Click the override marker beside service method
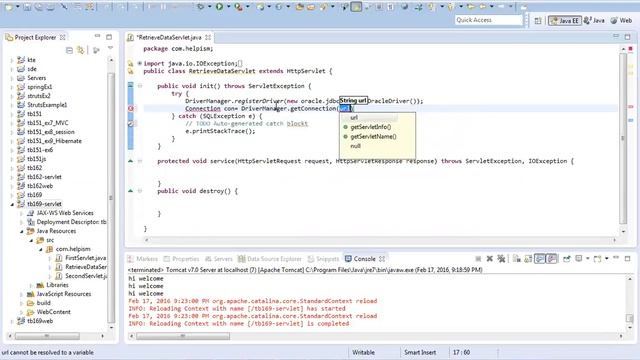Screen dimensions: 640x360 131,161
